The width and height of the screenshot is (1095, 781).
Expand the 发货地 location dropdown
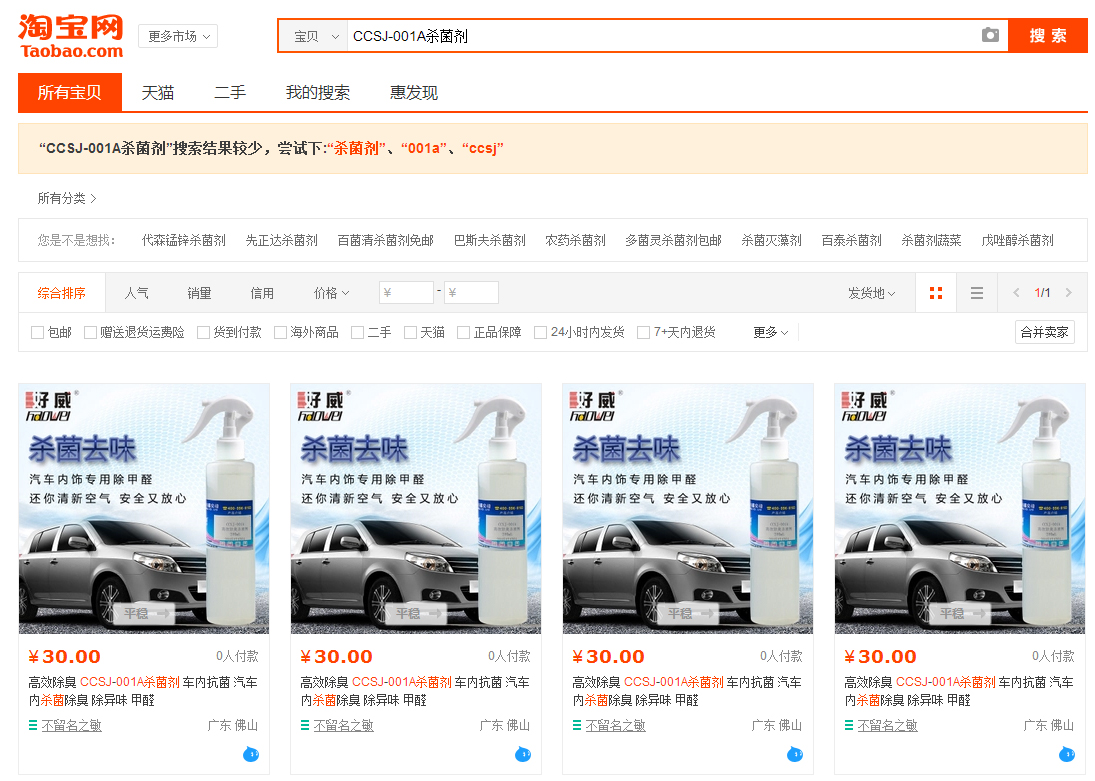[872, 293]
